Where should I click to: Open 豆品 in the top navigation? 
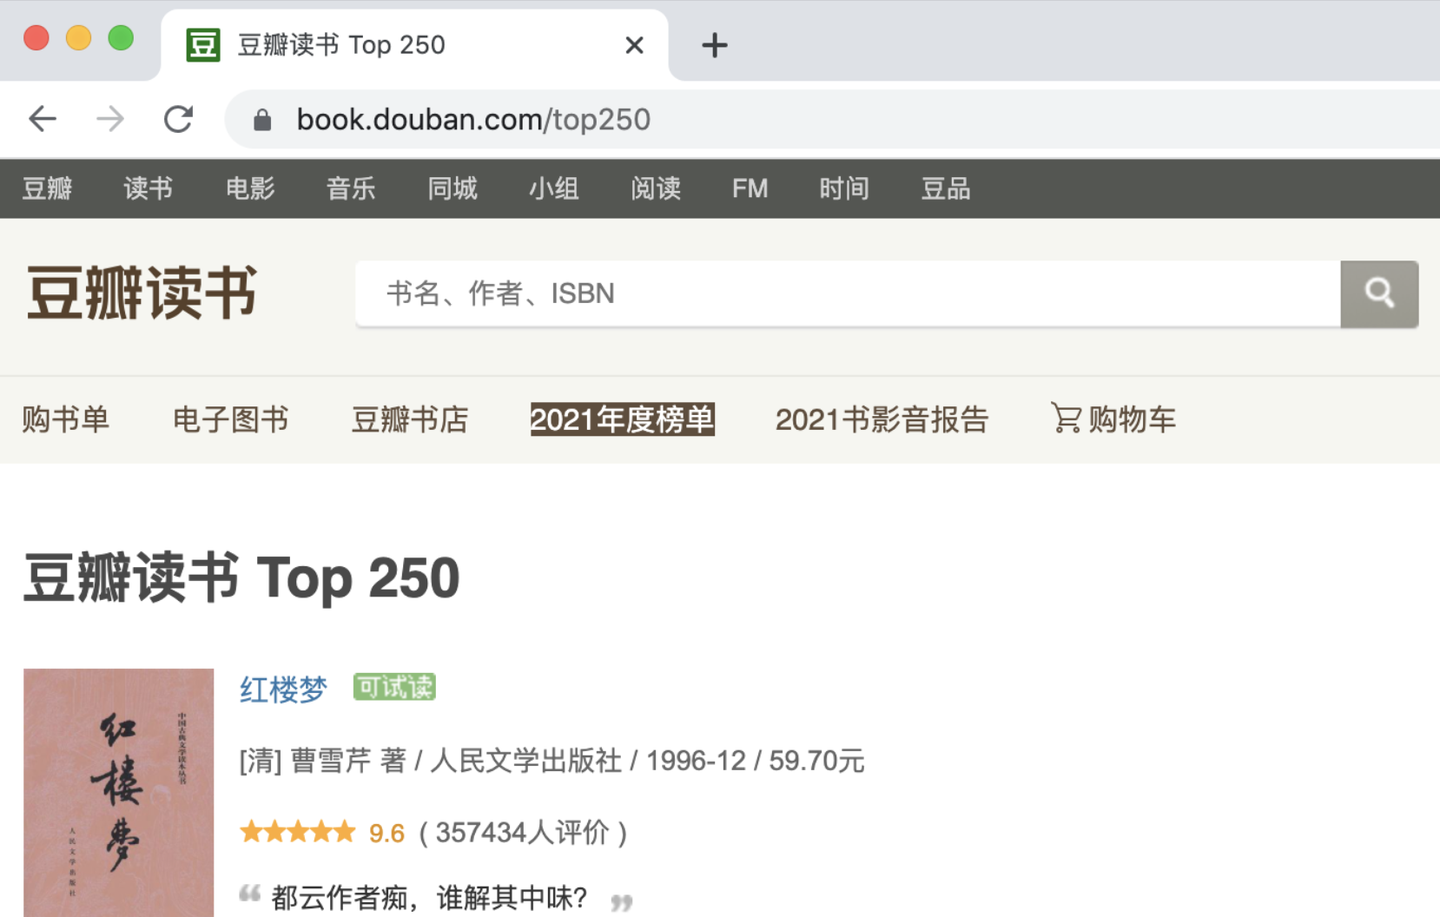(x=946, y=188)
